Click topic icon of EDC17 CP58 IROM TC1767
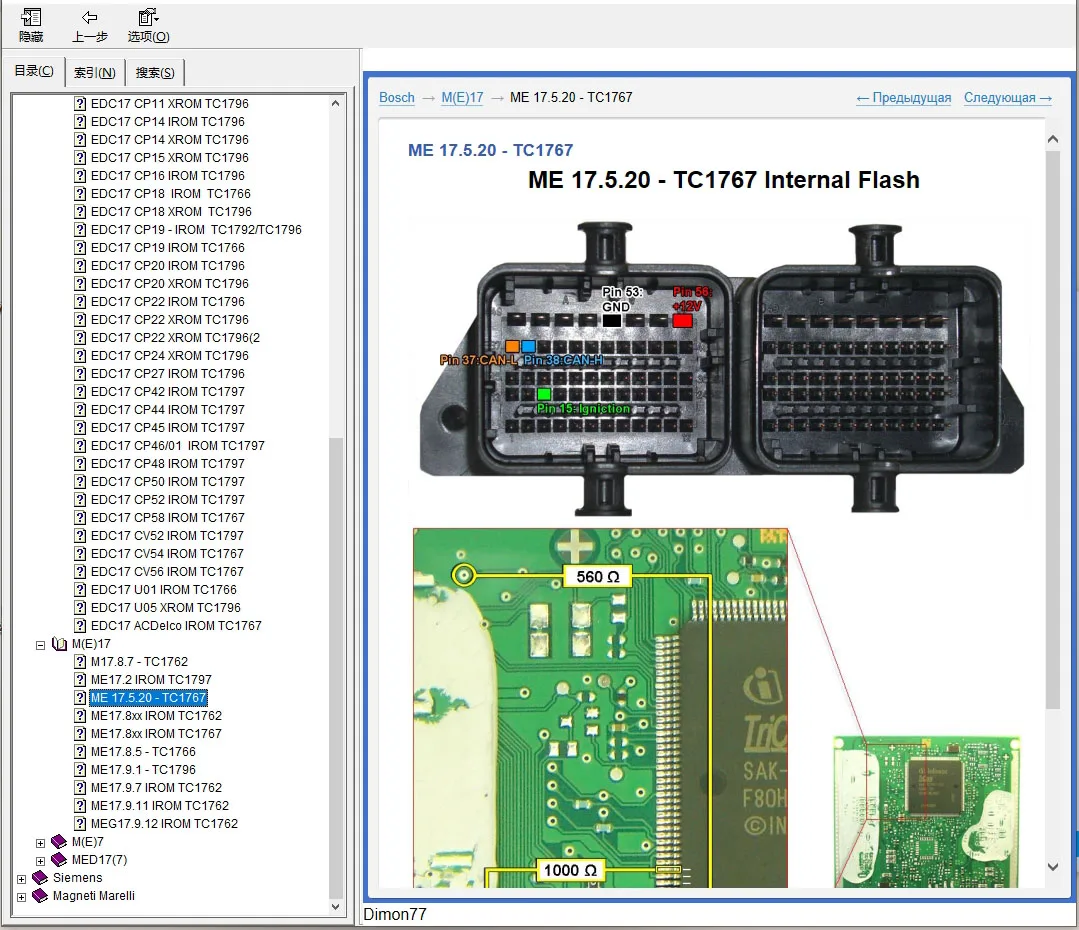The image size is (1079, 930). (81, 518)
